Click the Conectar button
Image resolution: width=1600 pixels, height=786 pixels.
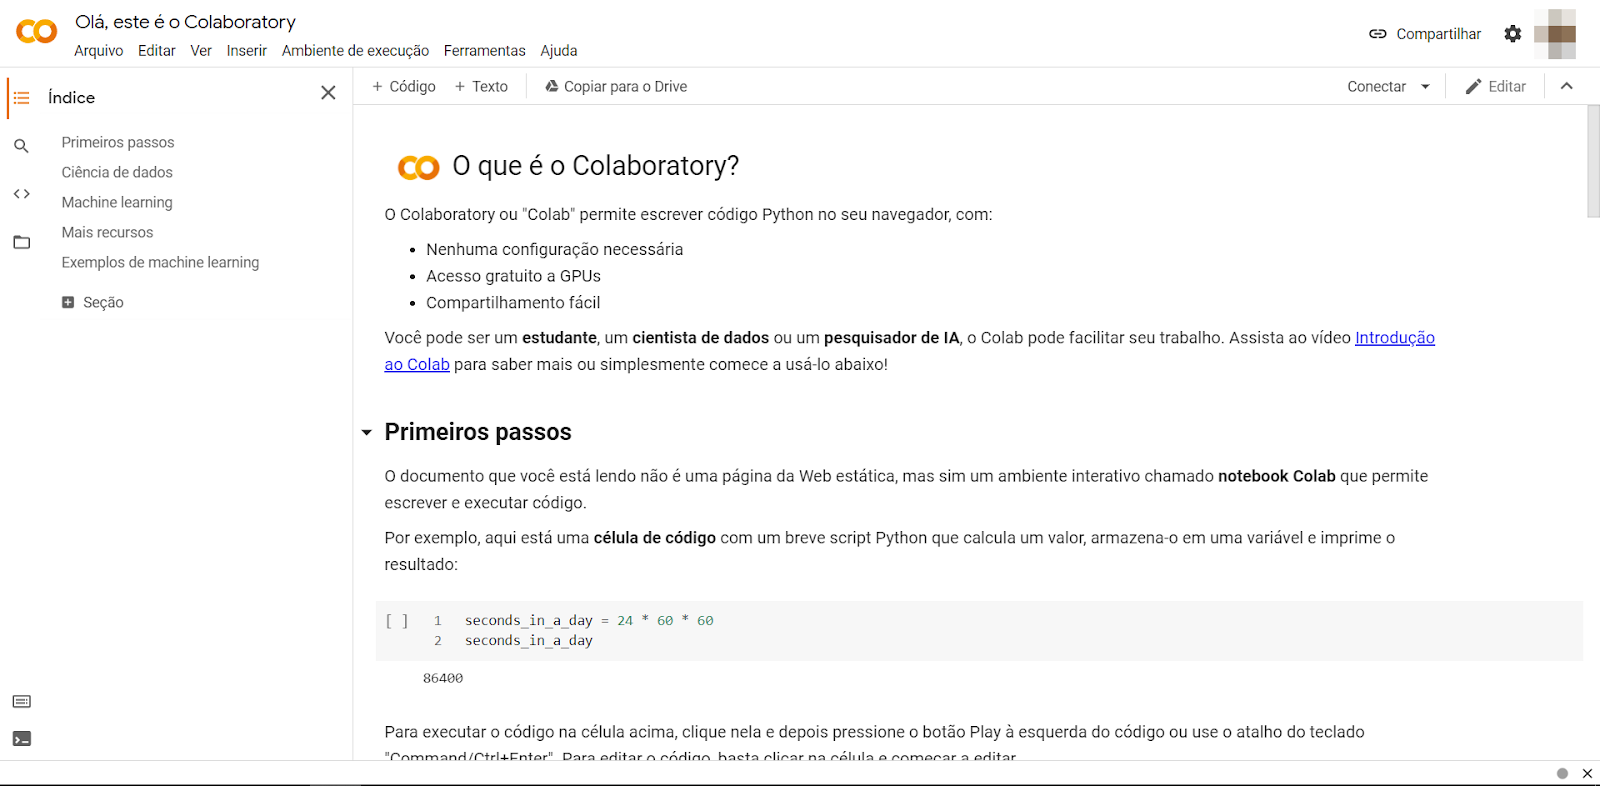click(1376, 87)
